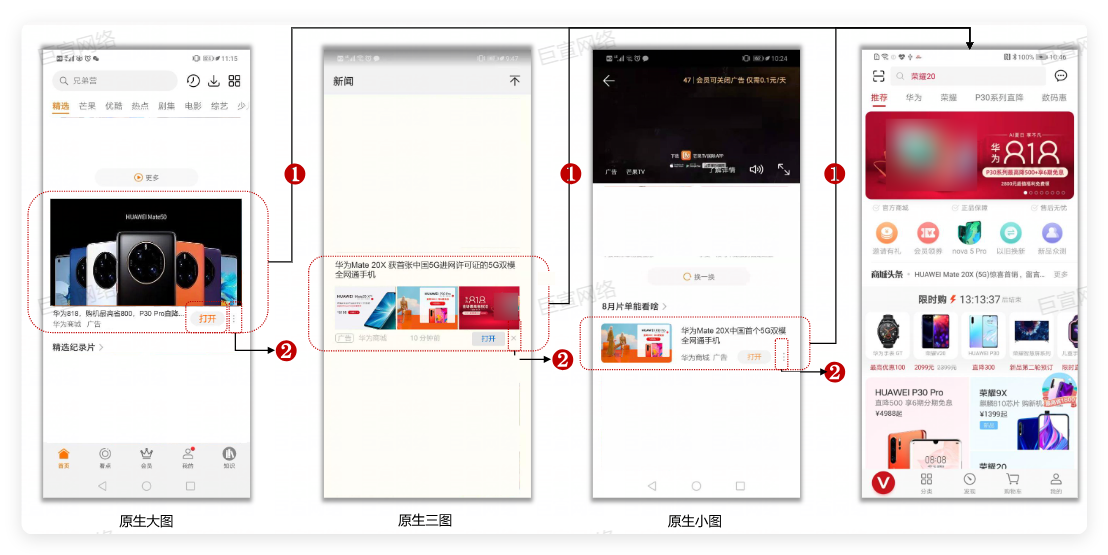Open the 华为Mate 20X 首张5G进网许可 ad title
The image size is (1108, 555).
(x=425, y=269)
